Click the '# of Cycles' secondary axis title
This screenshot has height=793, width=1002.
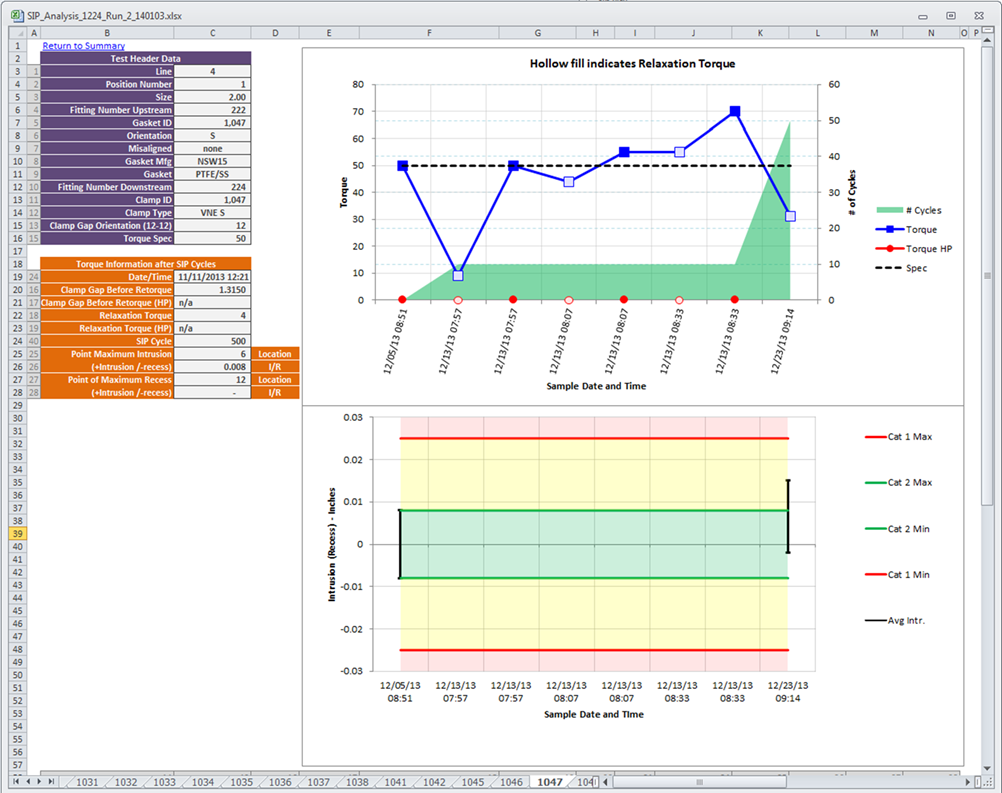click(x=852, y=192)
